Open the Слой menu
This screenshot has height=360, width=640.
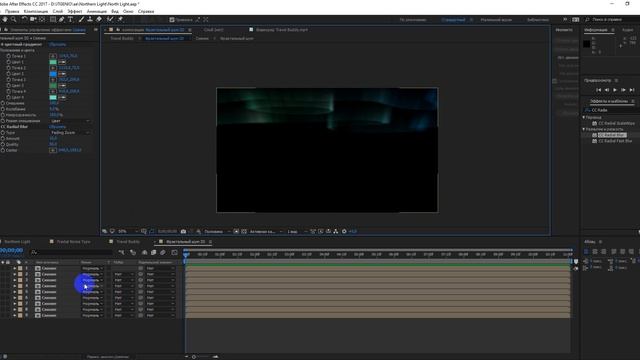click(58, 11)
